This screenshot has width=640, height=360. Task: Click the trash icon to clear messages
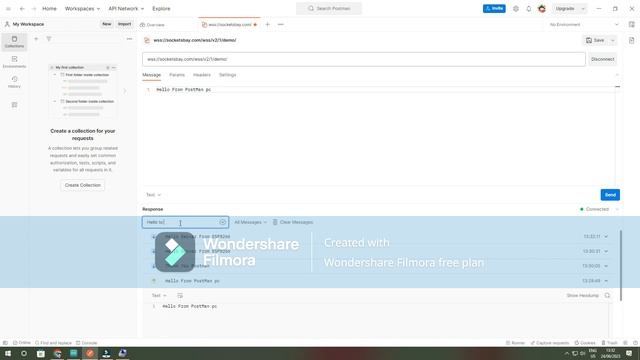click(x=275, y=222)
